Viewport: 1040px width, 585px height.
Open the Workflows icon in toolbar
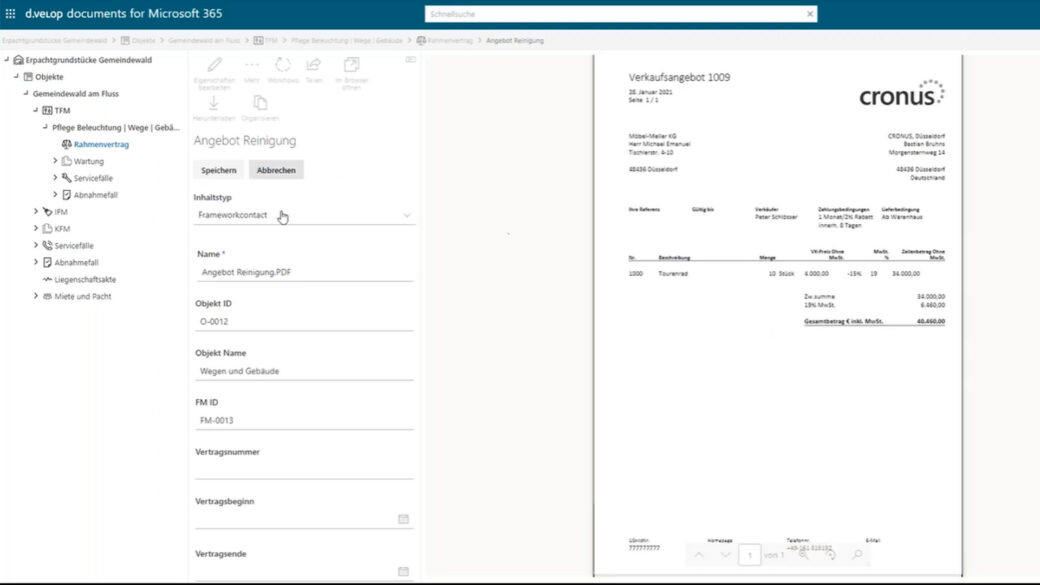click(283, 65)
